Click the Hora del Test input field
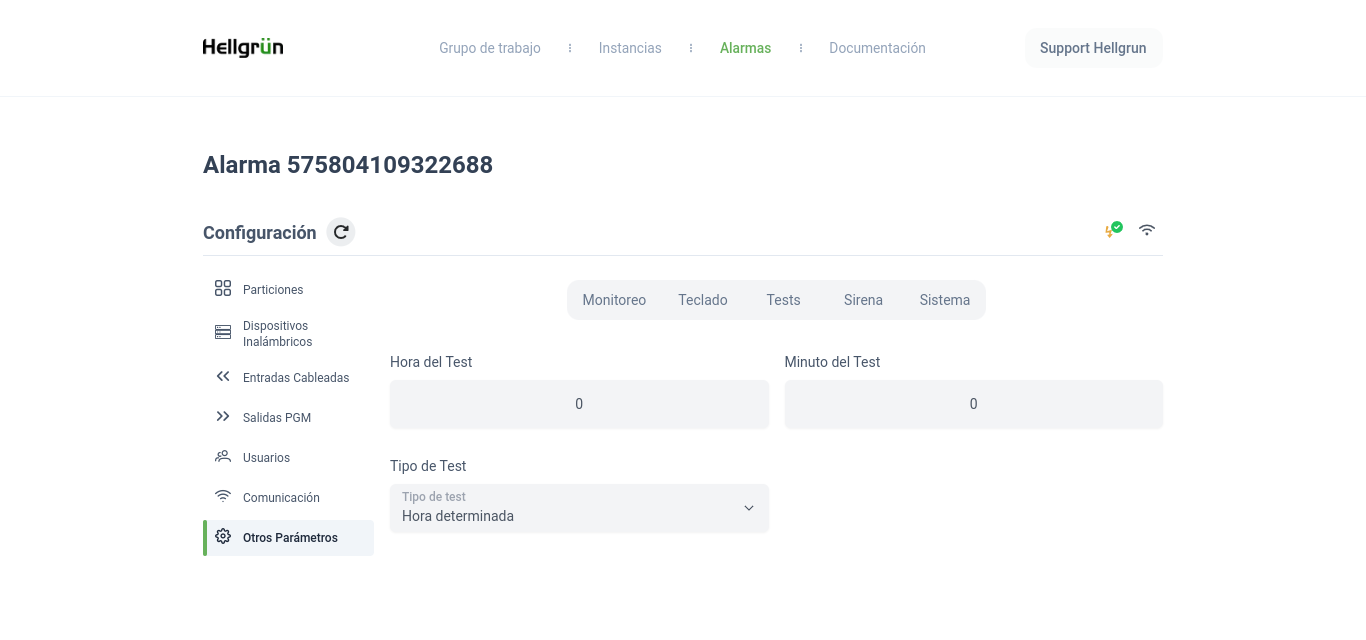 (579, 404)
